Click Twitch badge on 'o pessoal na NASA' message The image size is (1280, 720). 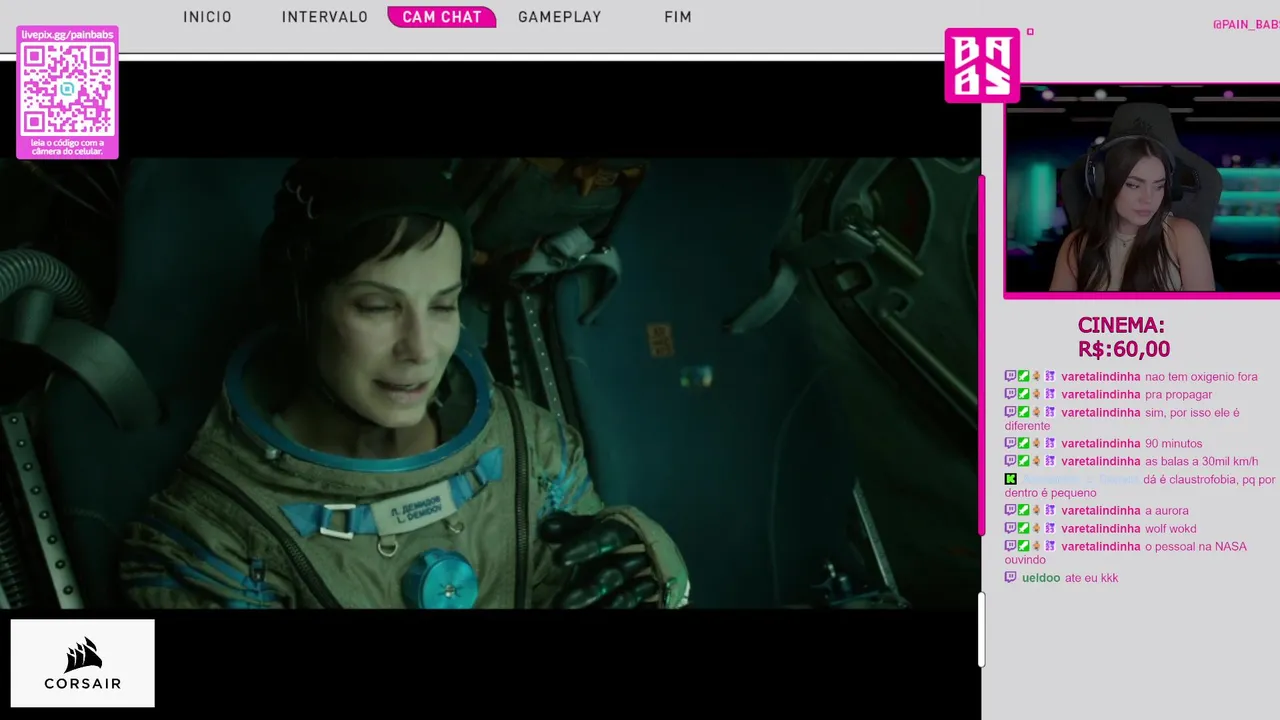tap(1010, 547)
